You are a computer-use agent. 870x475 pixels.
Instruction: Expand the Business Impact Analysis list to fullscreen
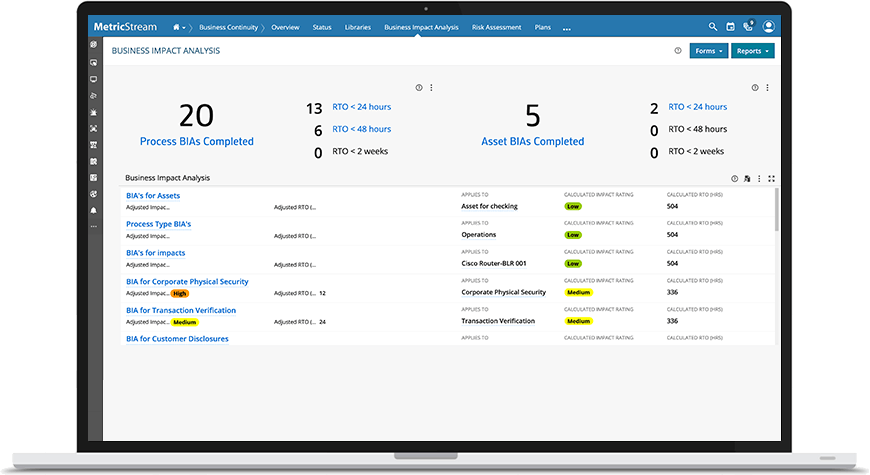pos(771,179)
